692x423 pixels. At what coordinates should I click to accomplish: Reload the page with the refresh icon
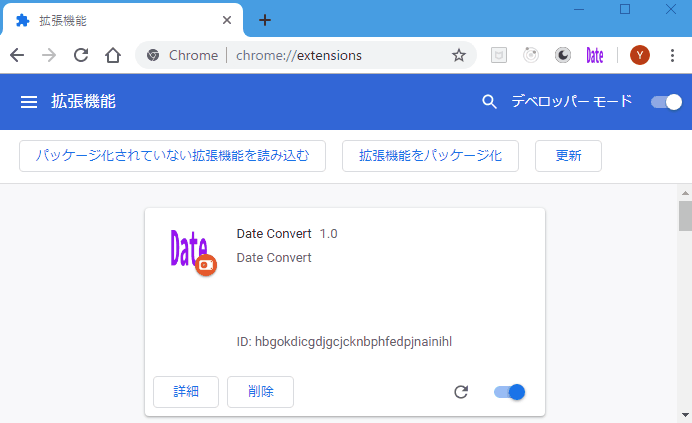click(81, 55)
